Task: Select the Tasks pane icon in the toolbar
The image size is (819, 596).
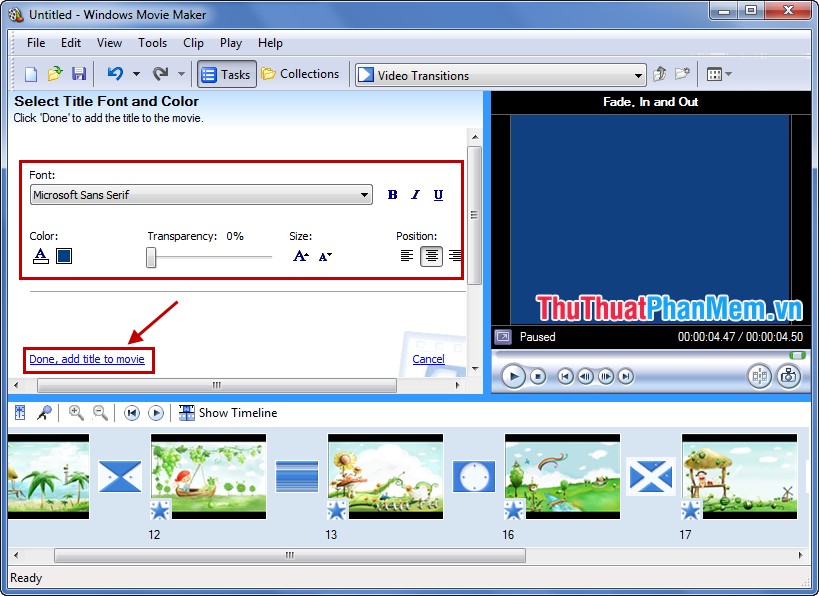Action: point(226,73)
